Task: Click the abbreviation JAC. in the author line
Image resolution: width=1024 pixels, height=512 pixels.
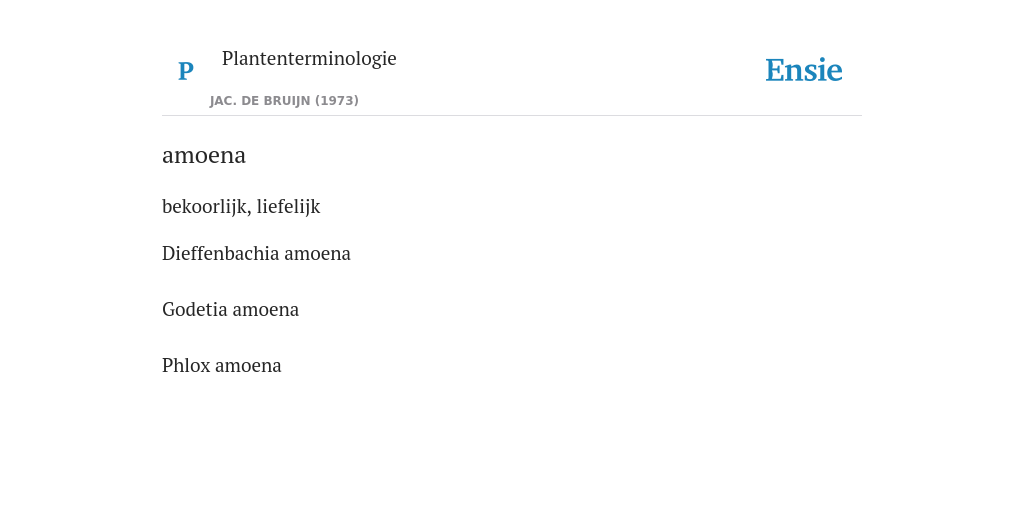Action: [x=224, y=101]
